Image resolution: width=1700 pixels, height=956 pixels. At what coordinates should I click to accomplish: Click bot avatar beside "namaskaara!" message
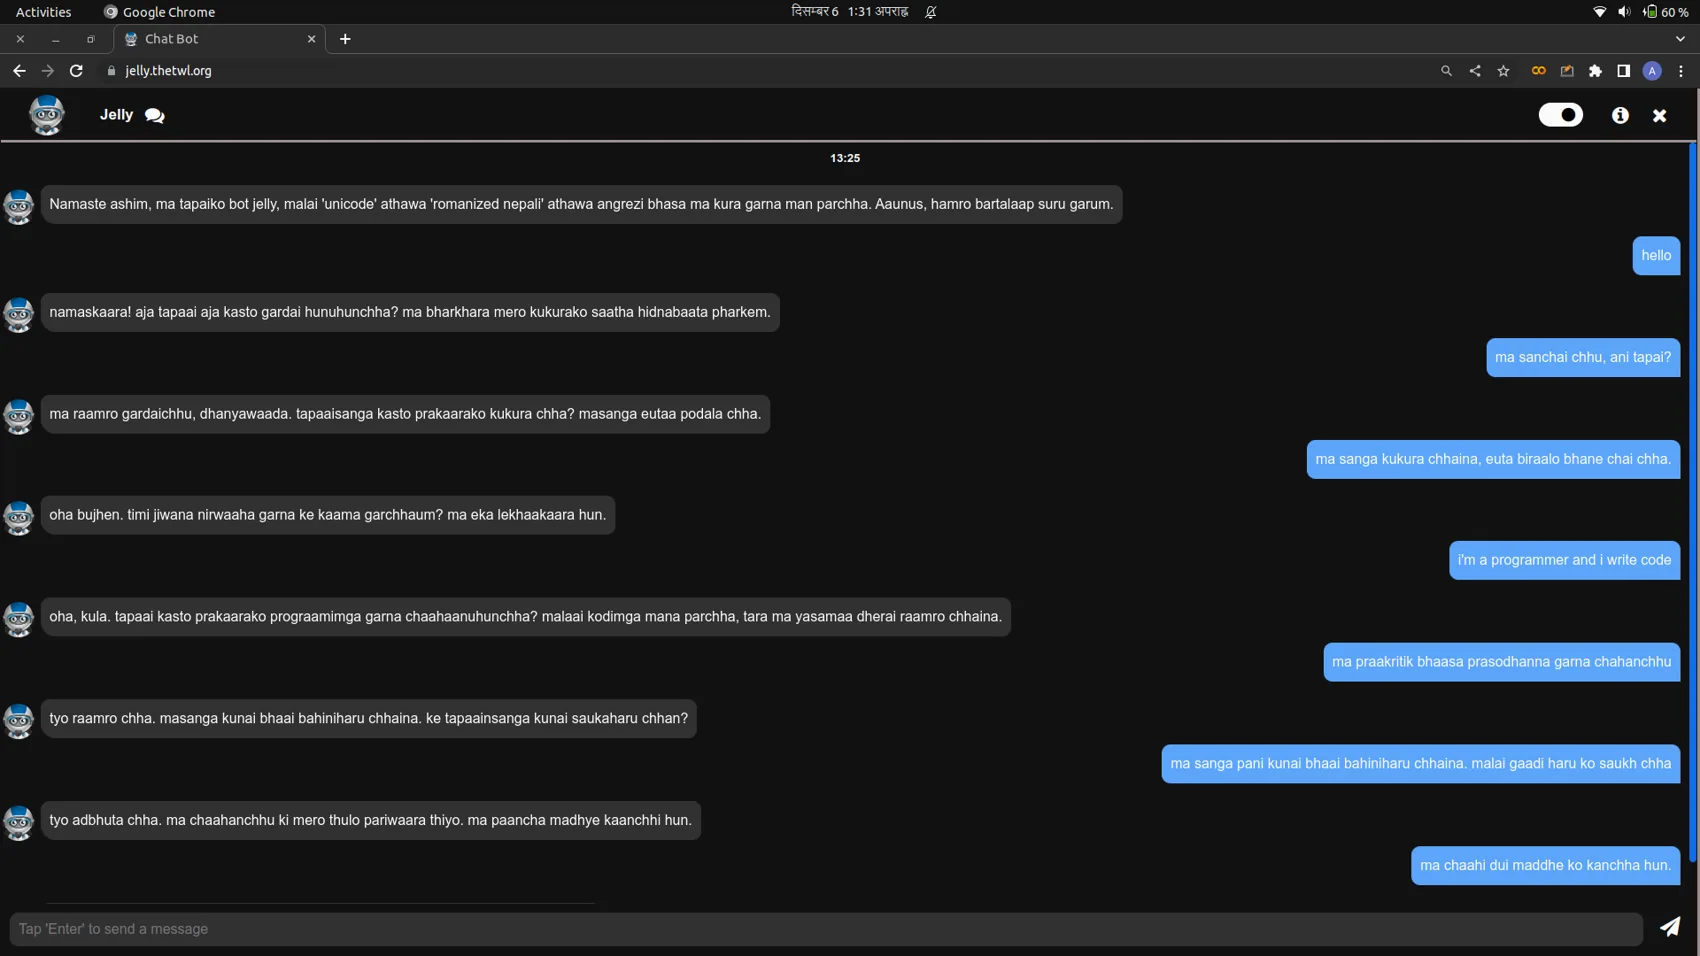pyautogui.click(x=19, y=314)
